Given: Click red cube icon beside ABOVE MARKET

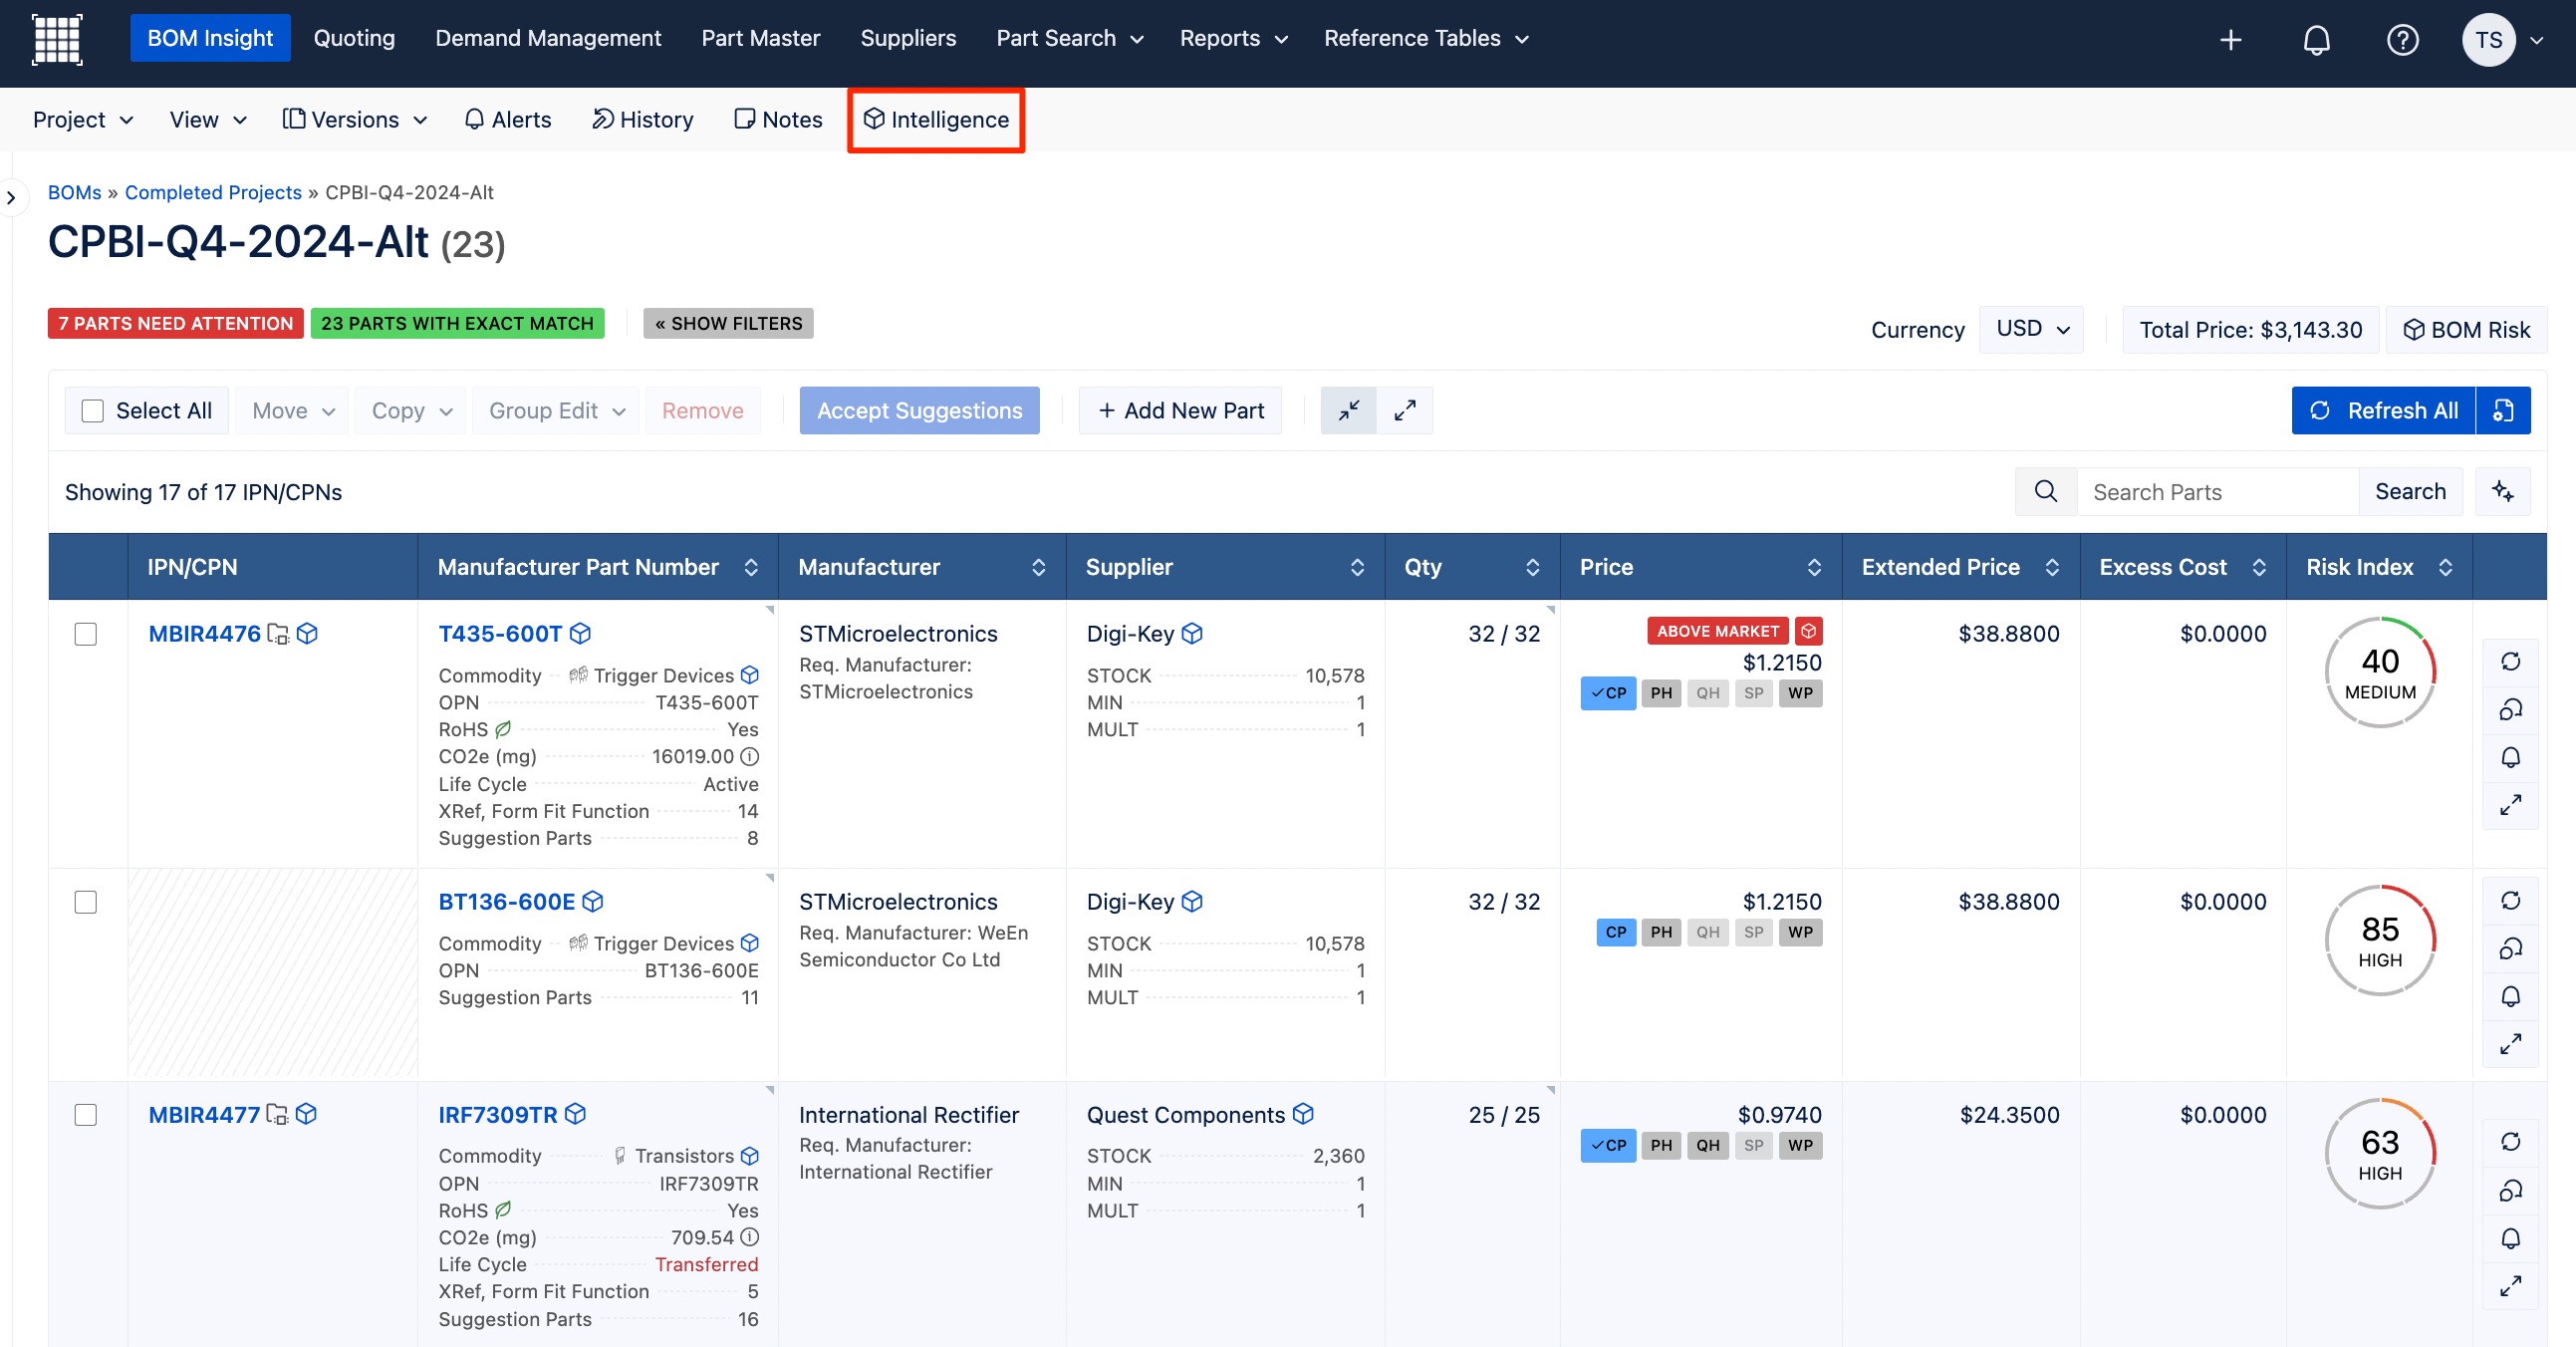Looking at the screenshot, I should [1808, 631].
